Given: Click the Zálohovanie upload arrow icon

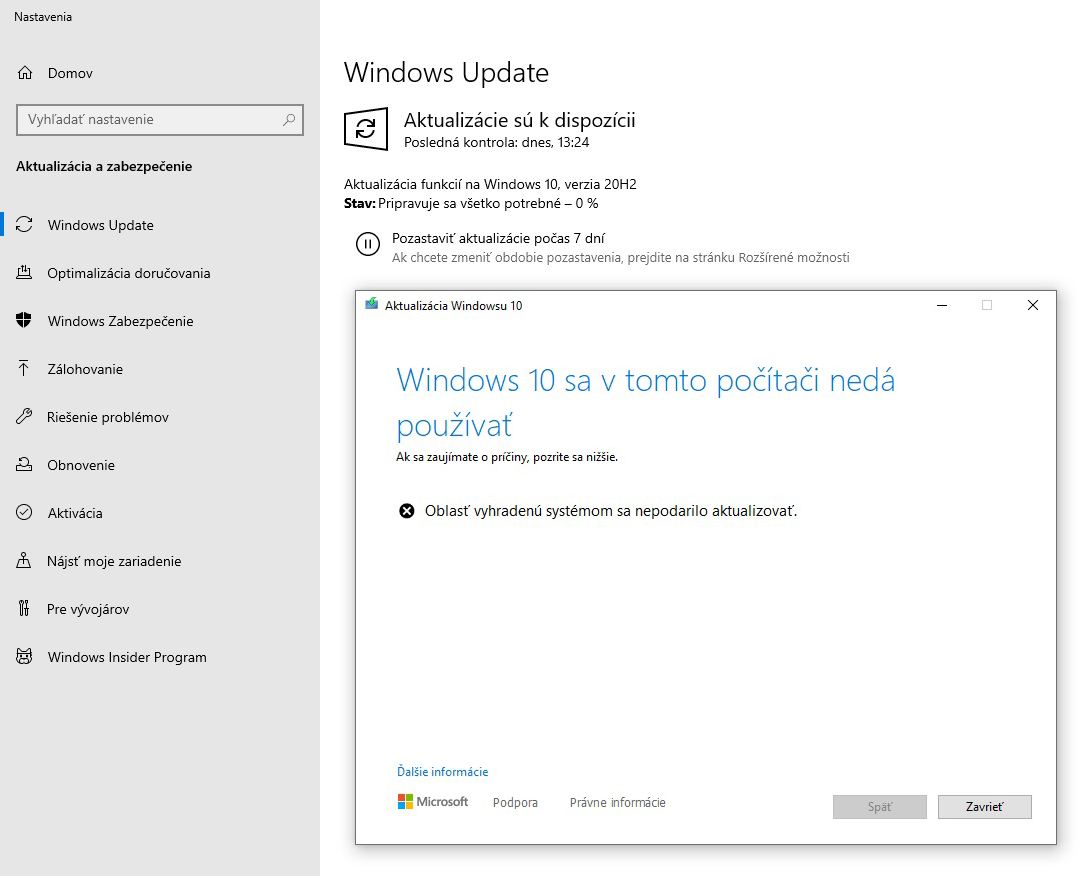Looking at the screenshot, I should click(24, 368).
